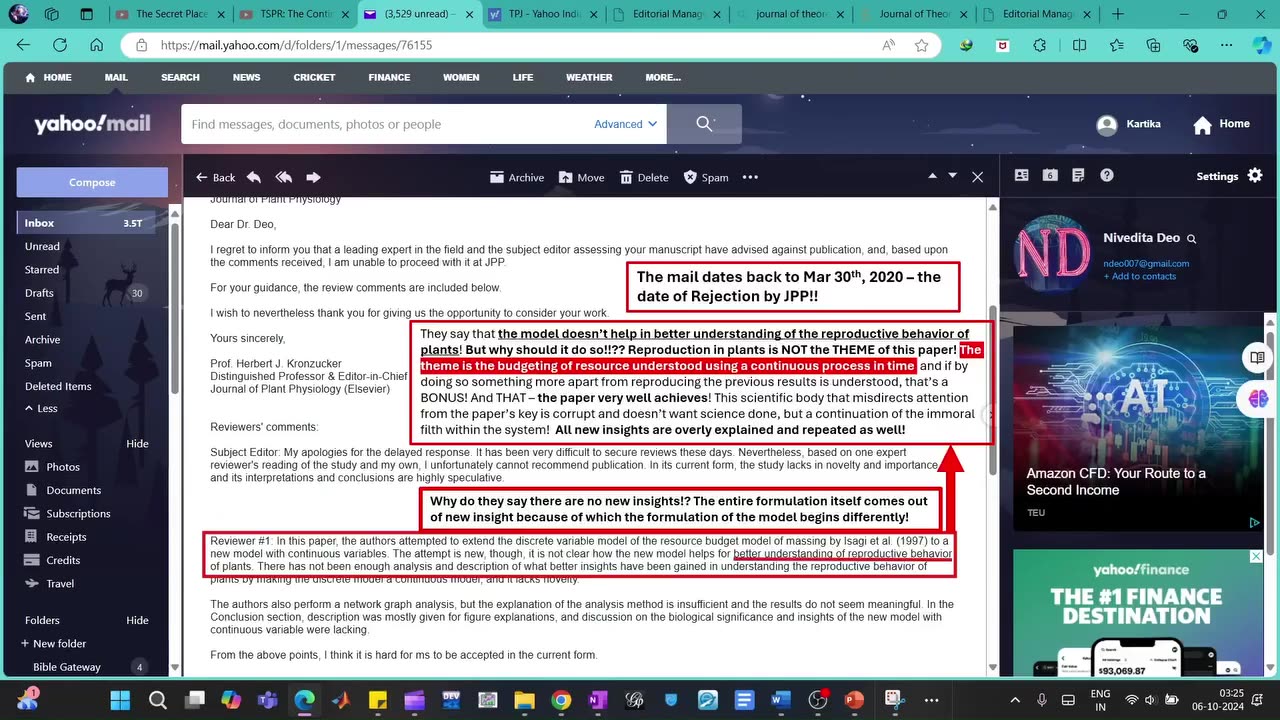This screenshot has width=1280, height=720.
Task: Switch to The Secret Place browser tab
Action: 168,14
